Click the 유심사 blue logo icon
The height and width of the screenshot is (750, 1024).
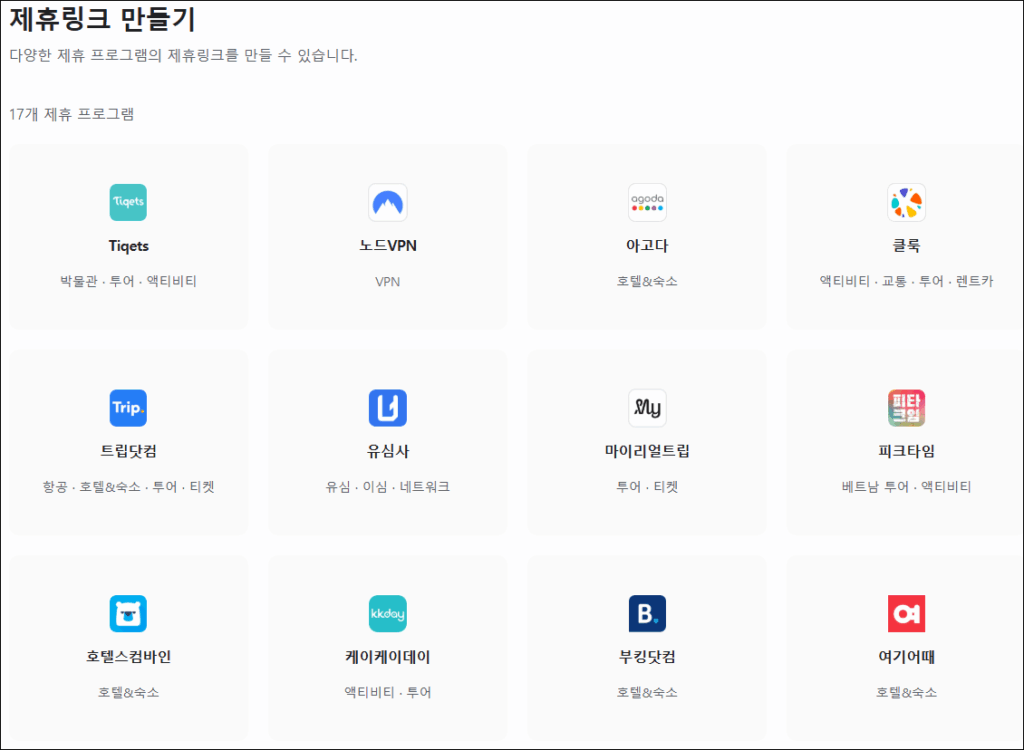point(388,408)
